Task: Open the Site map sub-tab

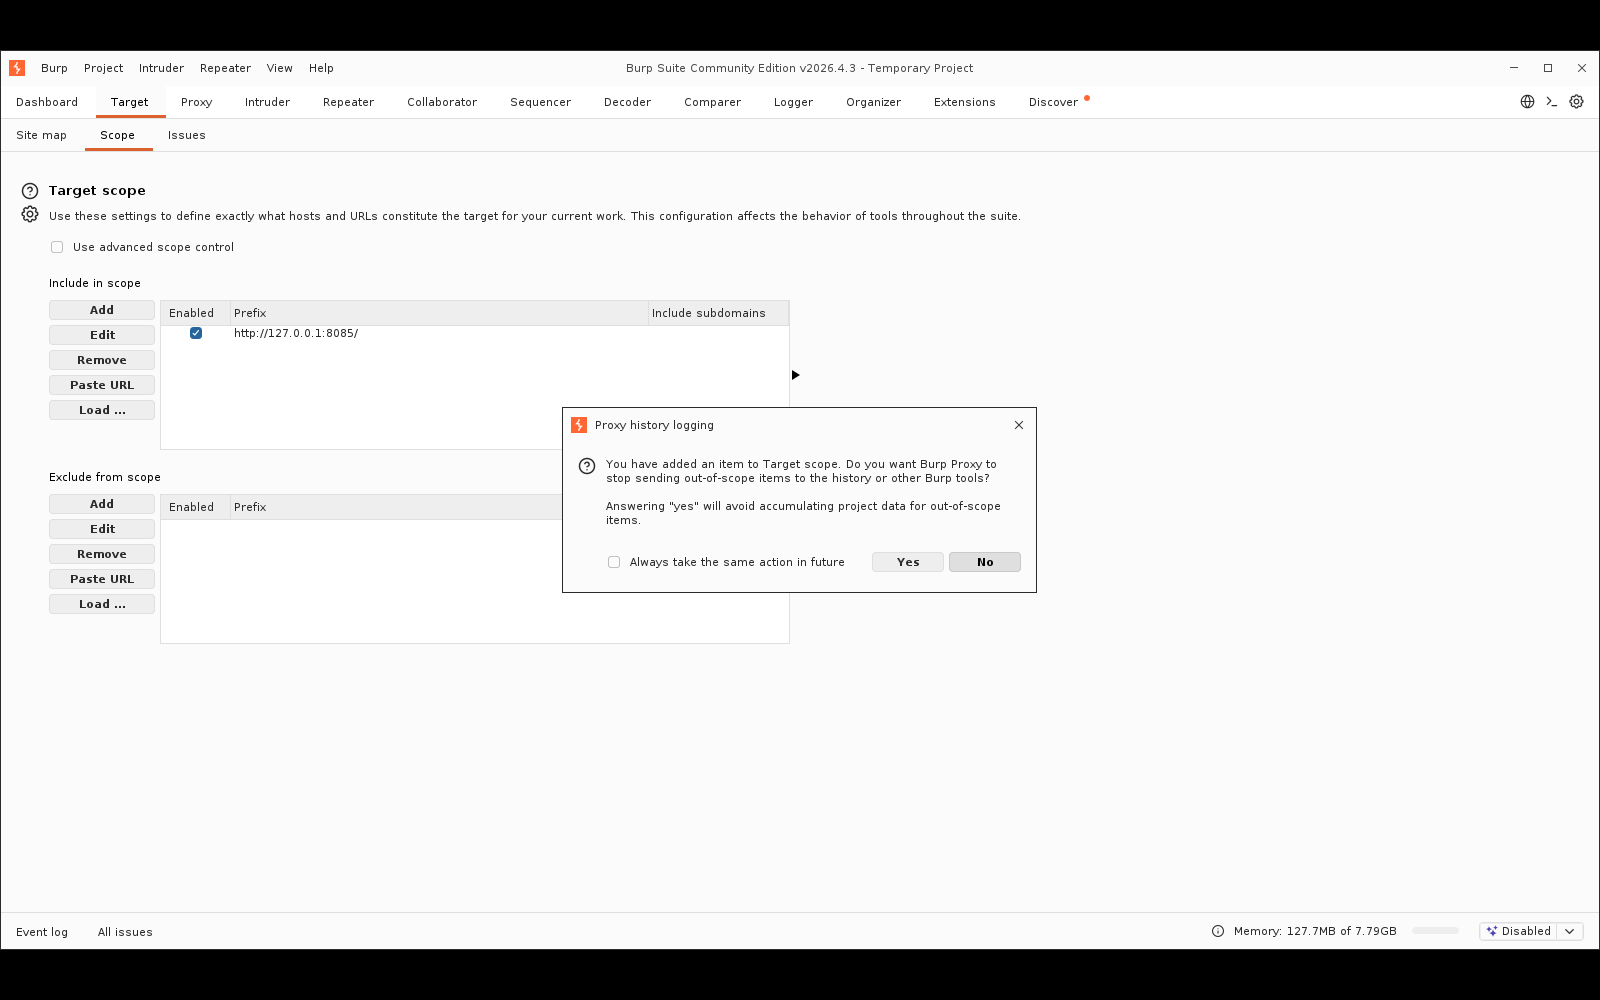Action: pyautogui.click(x=41, y=135)
